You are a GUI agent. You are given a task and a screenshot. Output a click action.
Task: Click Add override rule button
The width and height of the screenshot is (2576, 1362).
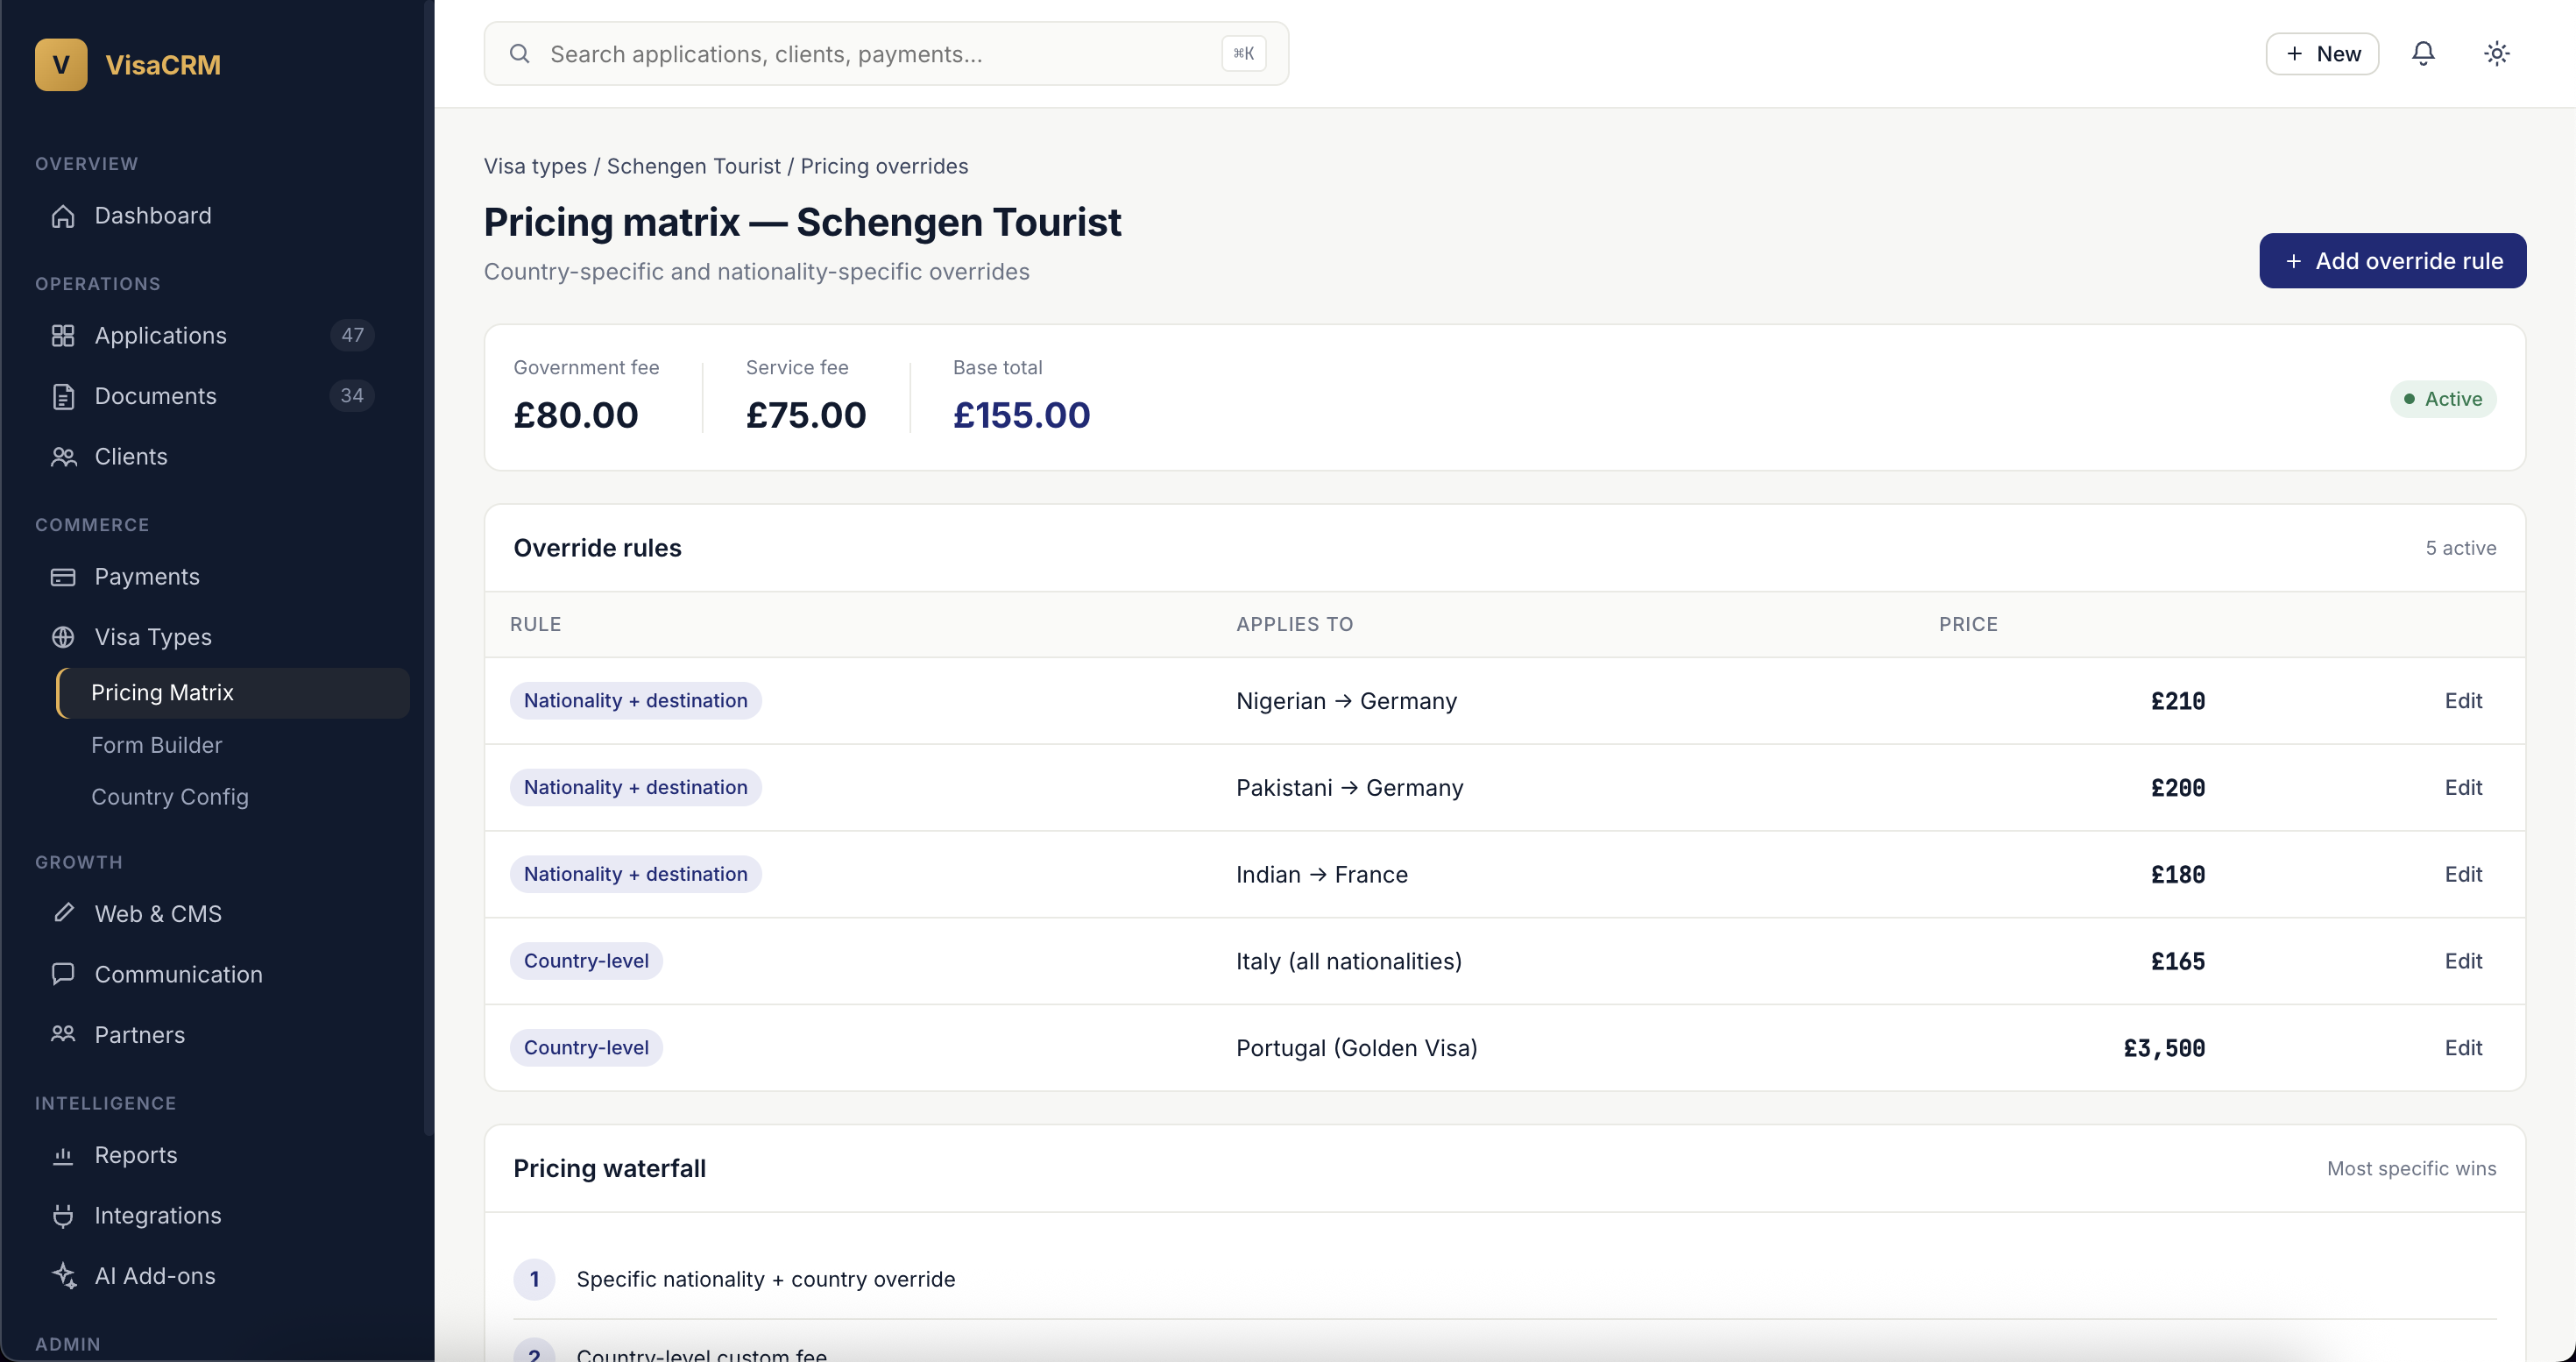coord(2392,261)
